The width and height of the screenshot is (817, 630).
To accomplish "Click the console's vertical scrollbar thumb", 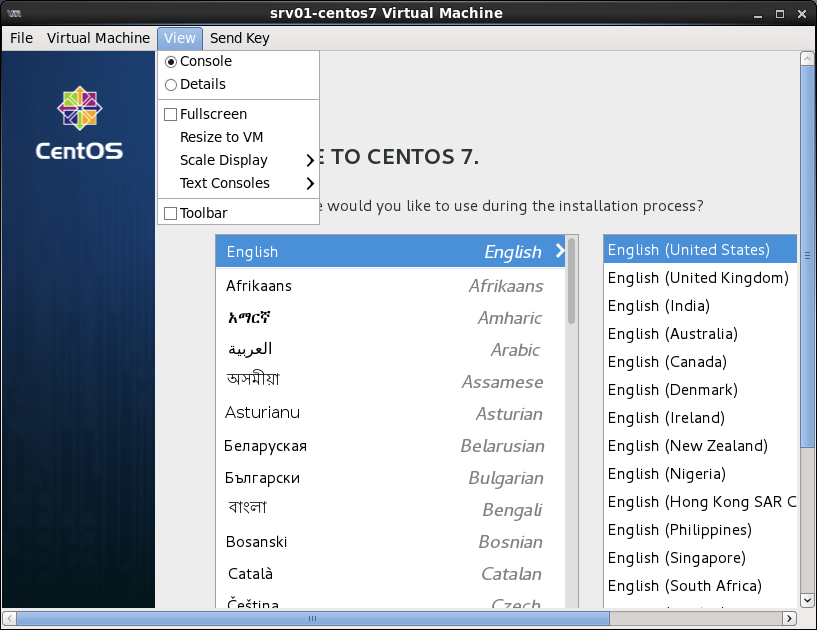I will (x=807, y=256).
